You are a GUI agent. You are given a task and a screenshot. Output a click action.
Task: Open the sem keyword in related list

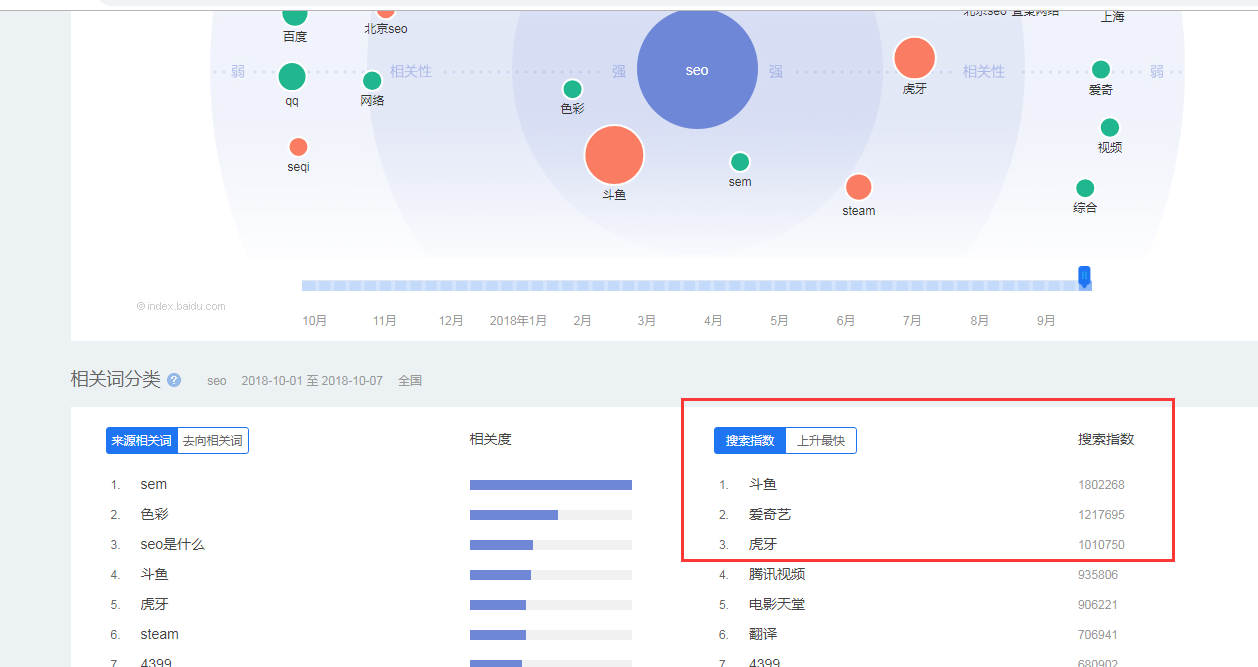154,484
